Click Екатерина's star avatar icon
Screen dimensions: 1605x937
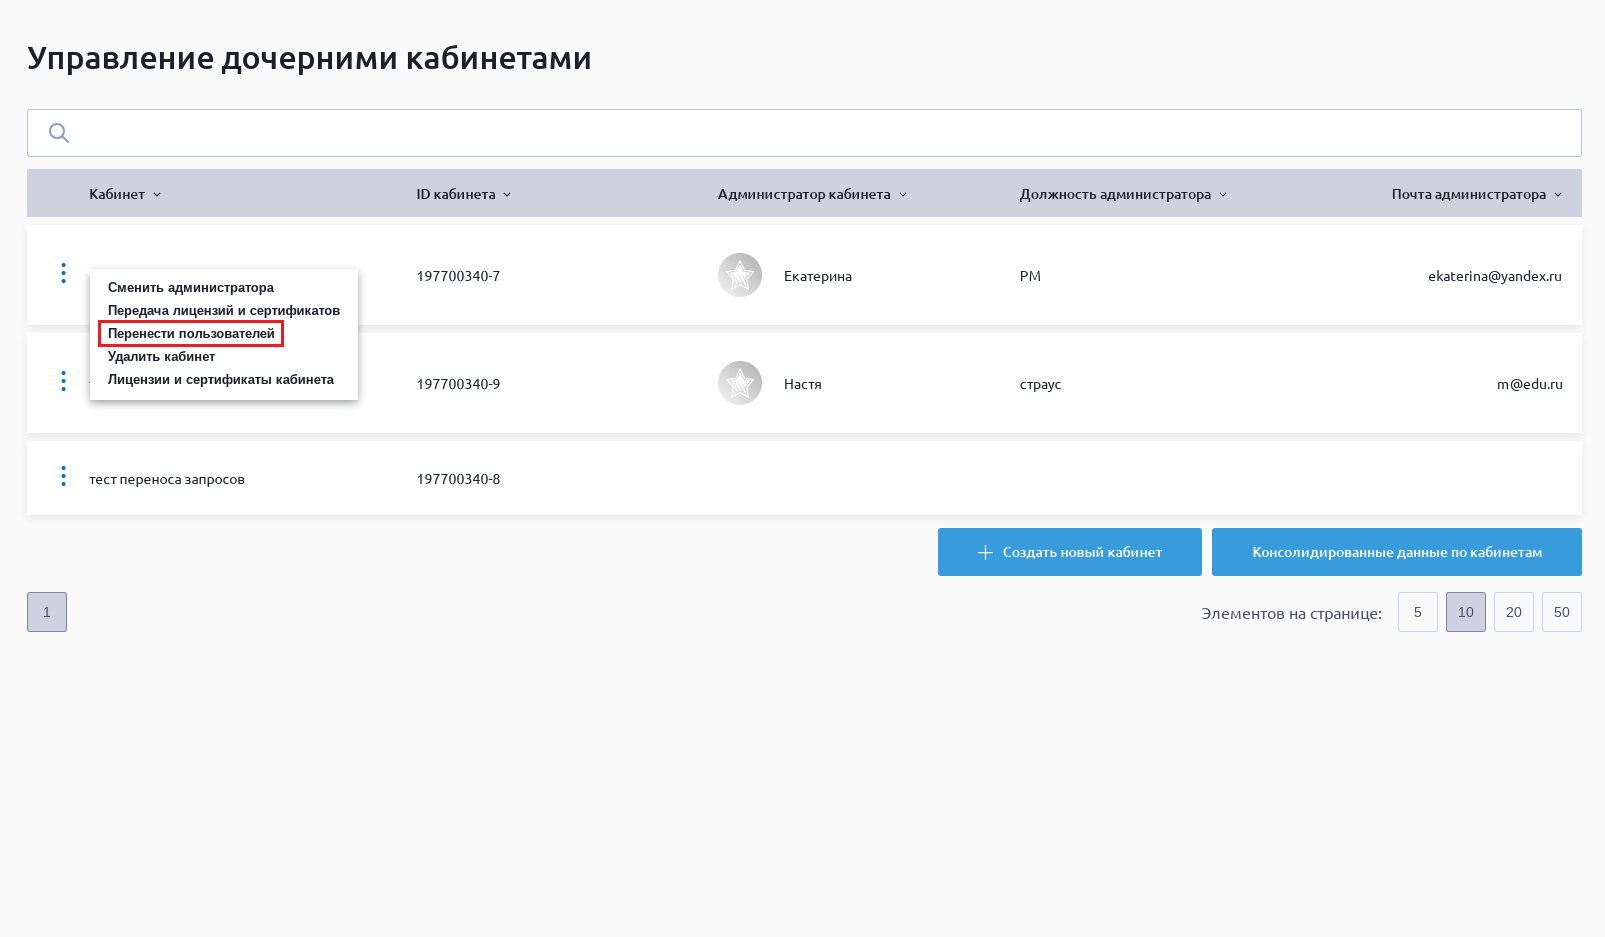tap(740, 275)
